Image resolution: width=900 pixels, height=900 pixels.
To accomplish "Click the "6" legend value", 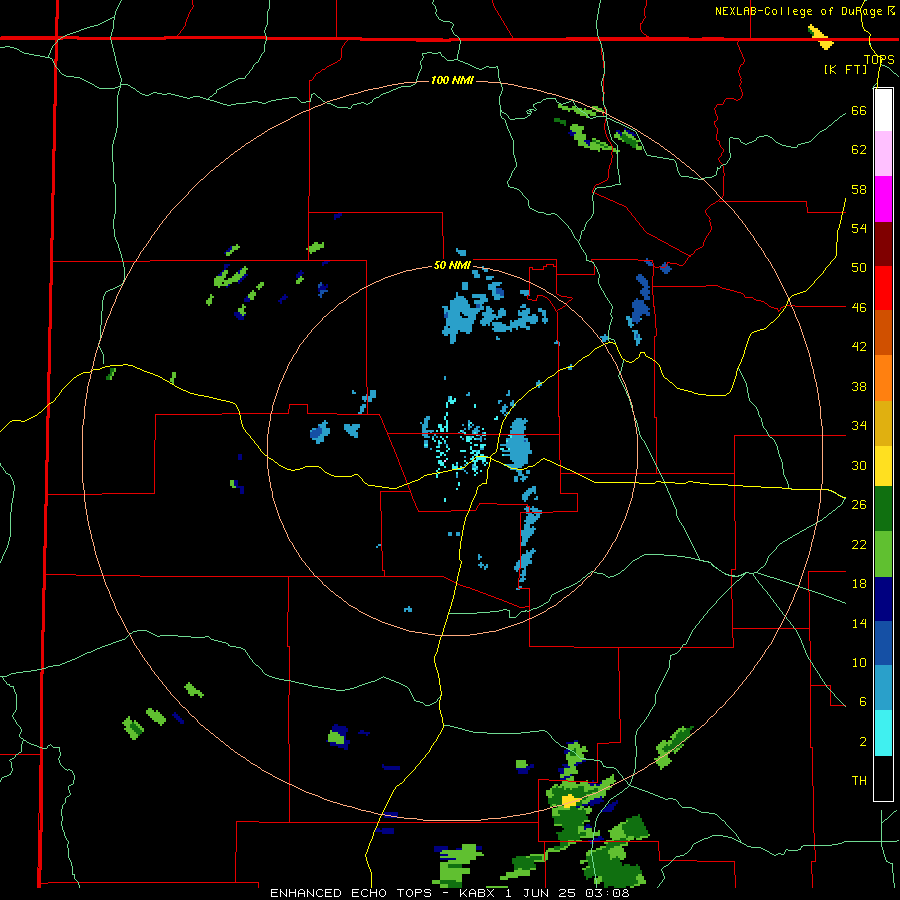I will click(x=862, y=702).
